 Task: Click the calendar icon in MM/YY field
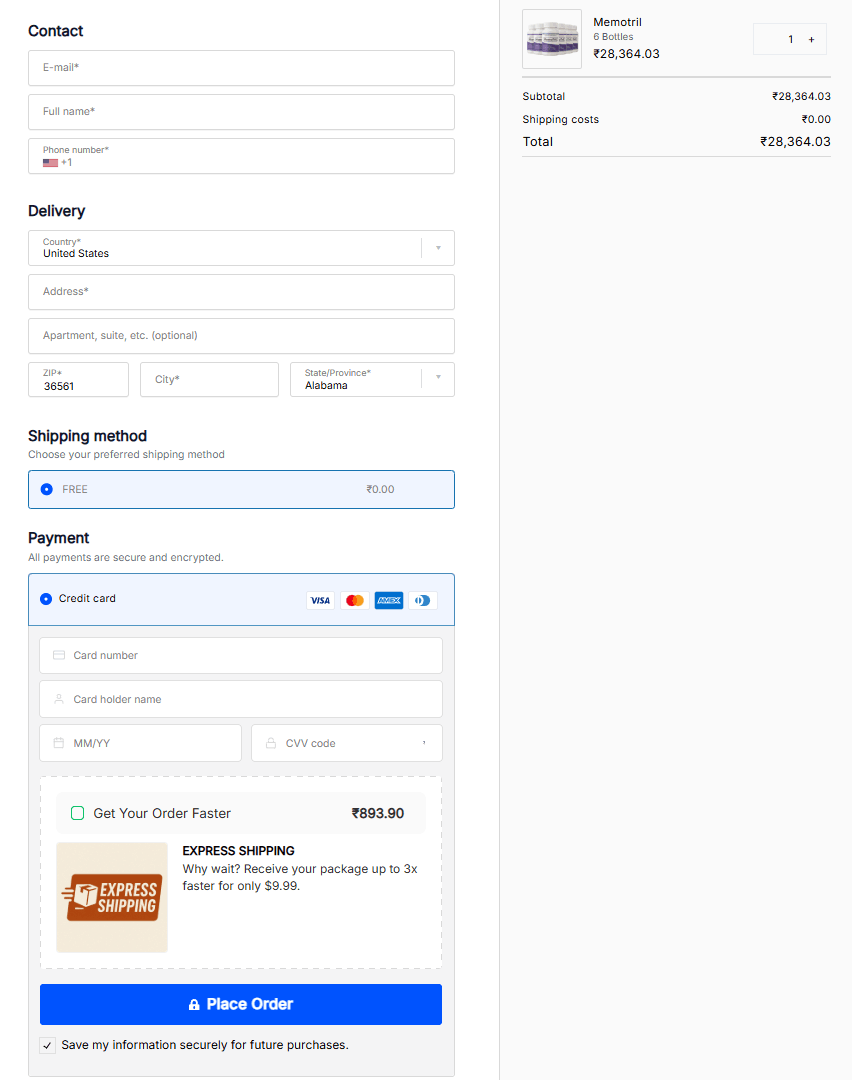click(57, 743)
